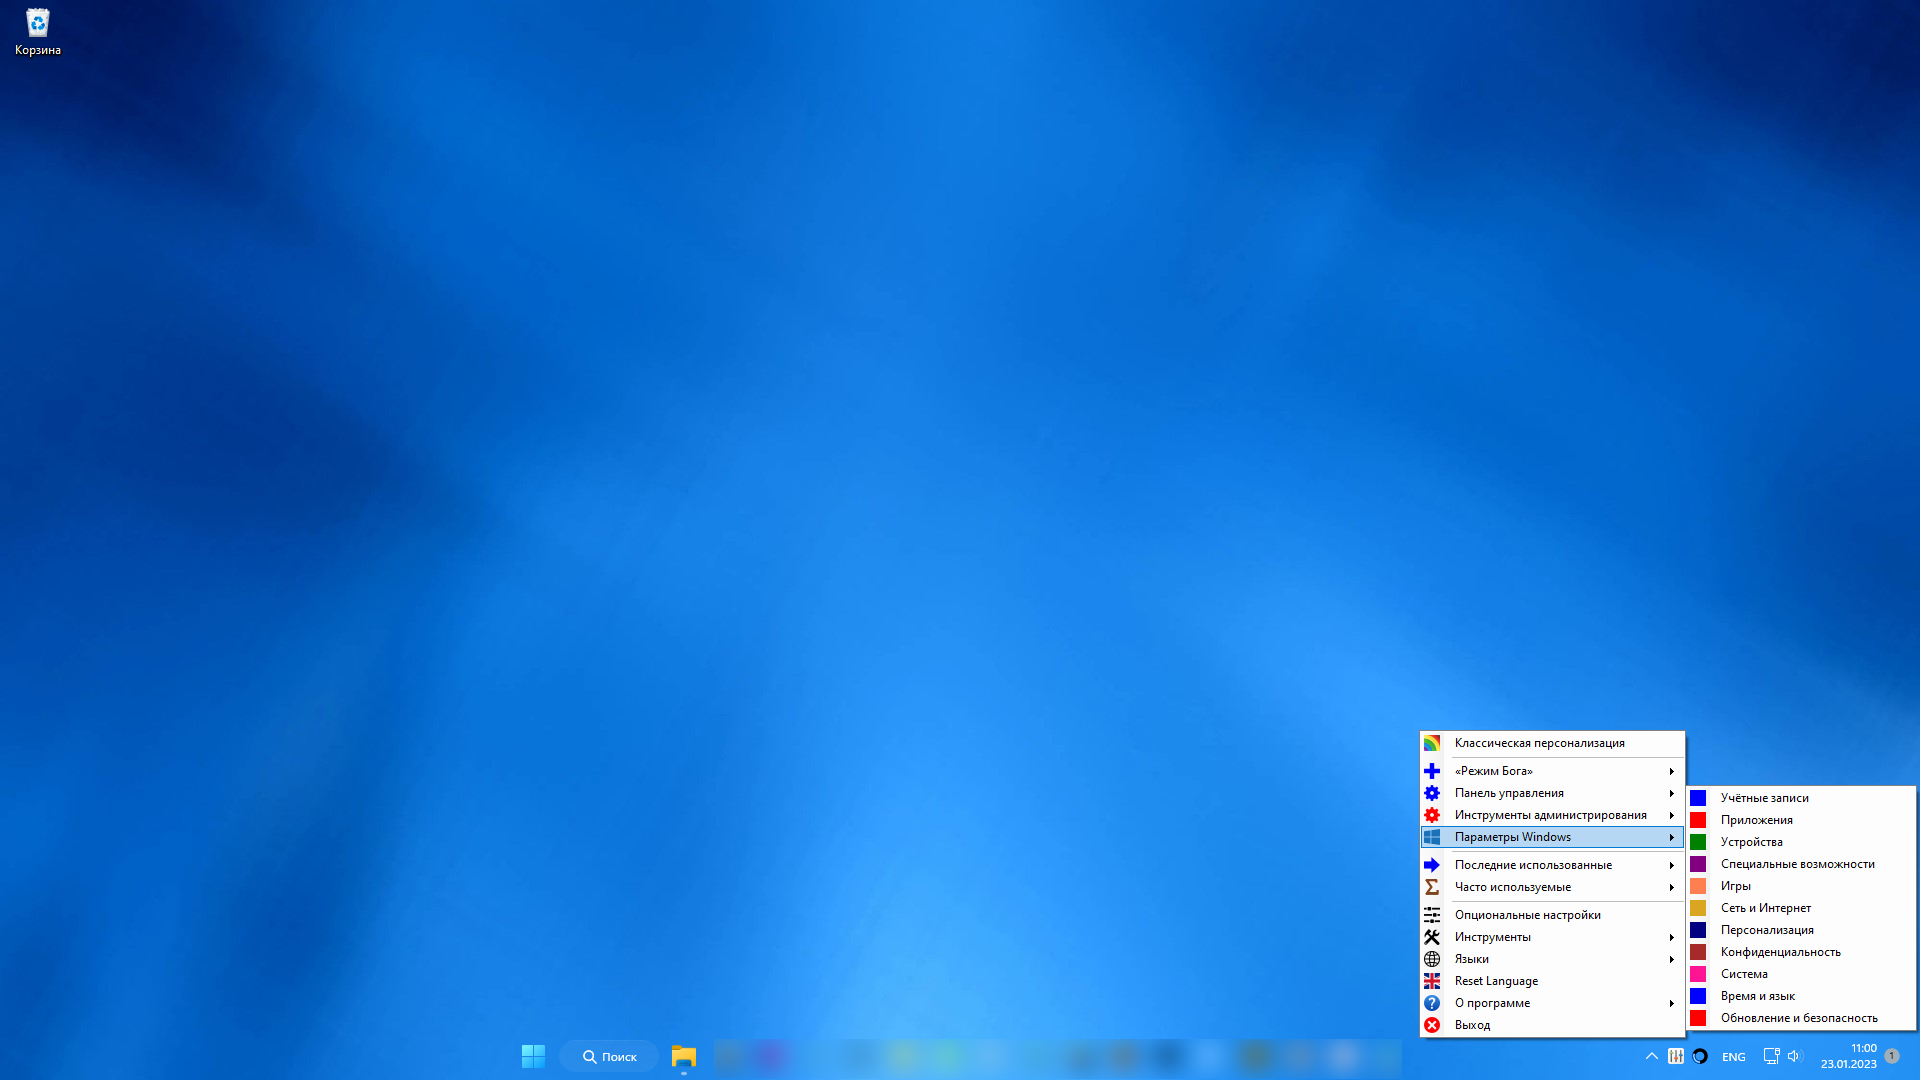
Task: Click the brown swatch beside Конфиденциальность
Action: [x=1698, y=952]
